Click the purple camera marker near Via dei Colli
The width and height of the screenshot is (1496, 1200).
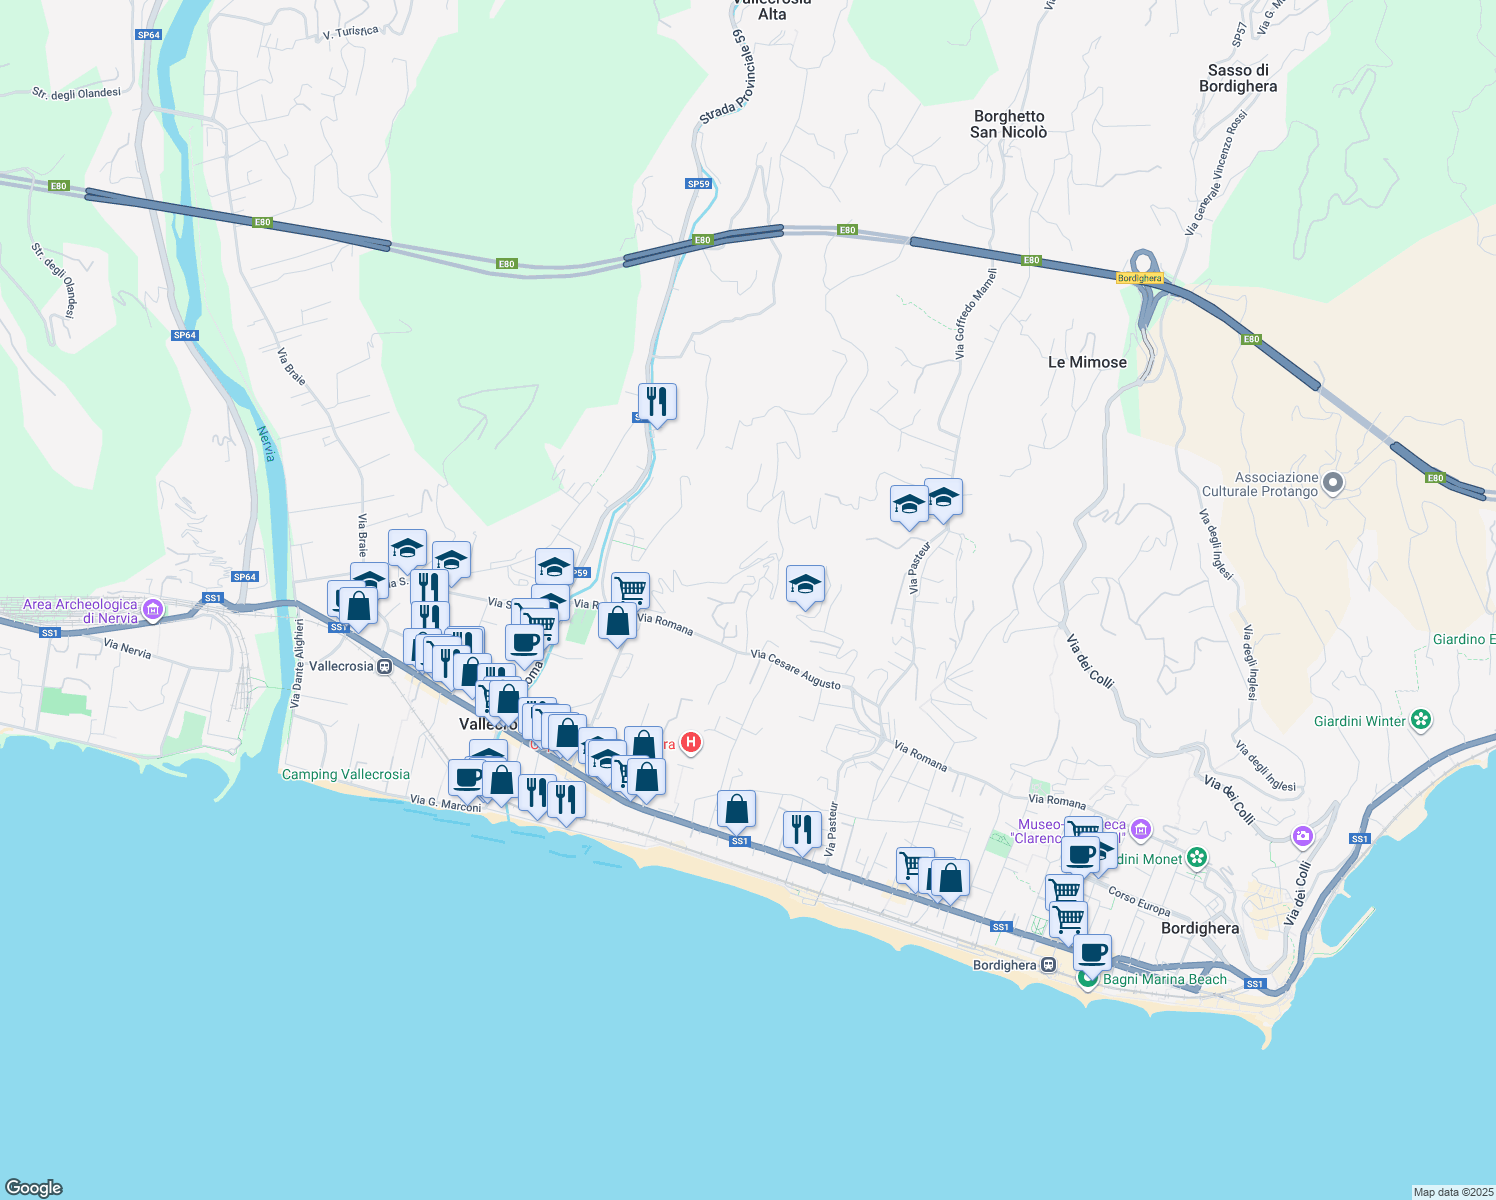[x=1301, y=833]
